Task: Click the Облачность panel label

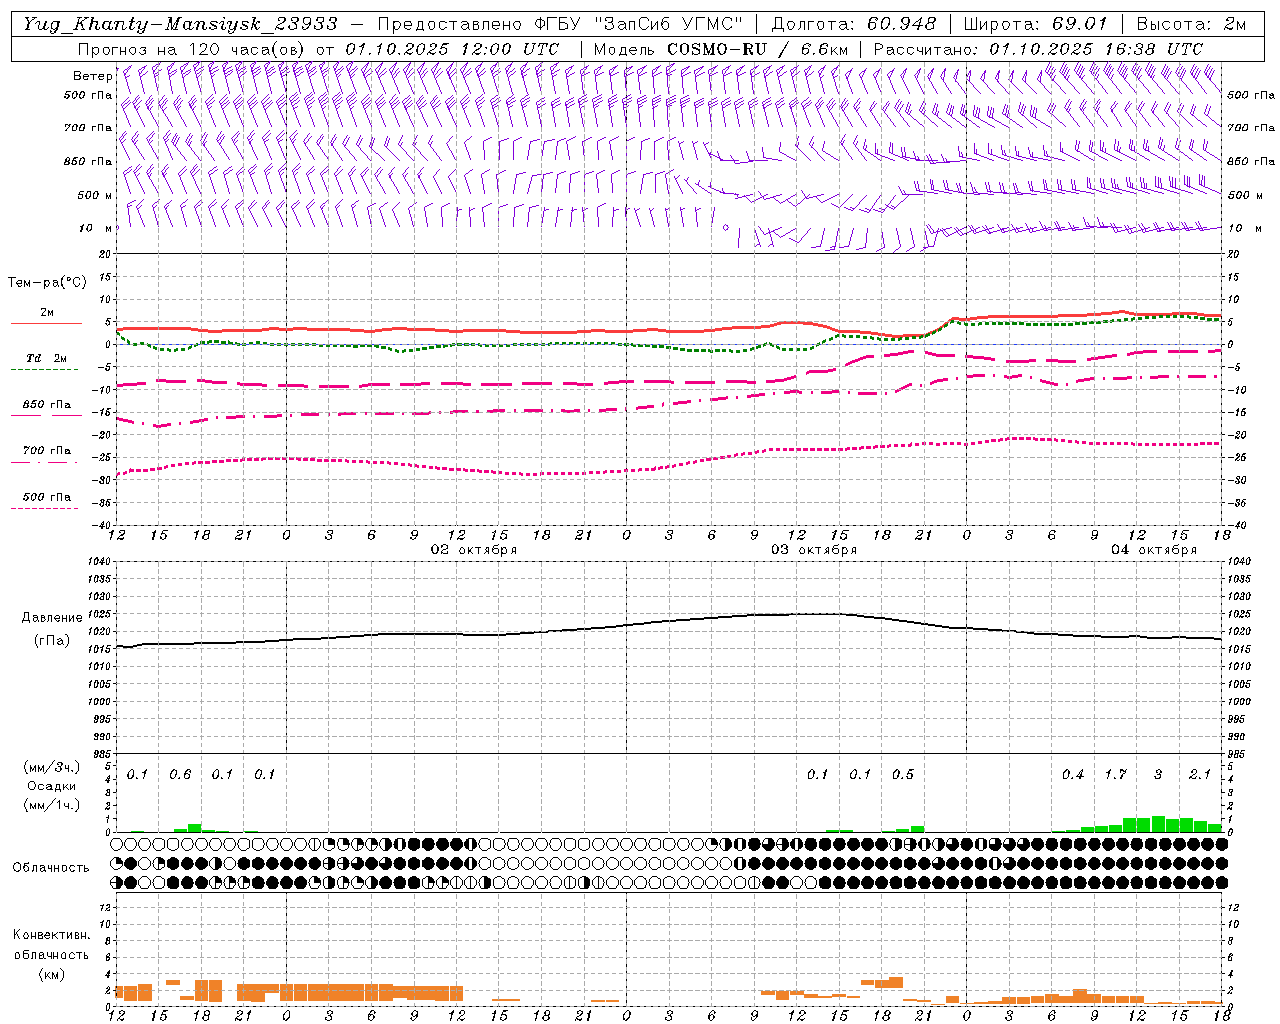Action: [x=51, y=868]
